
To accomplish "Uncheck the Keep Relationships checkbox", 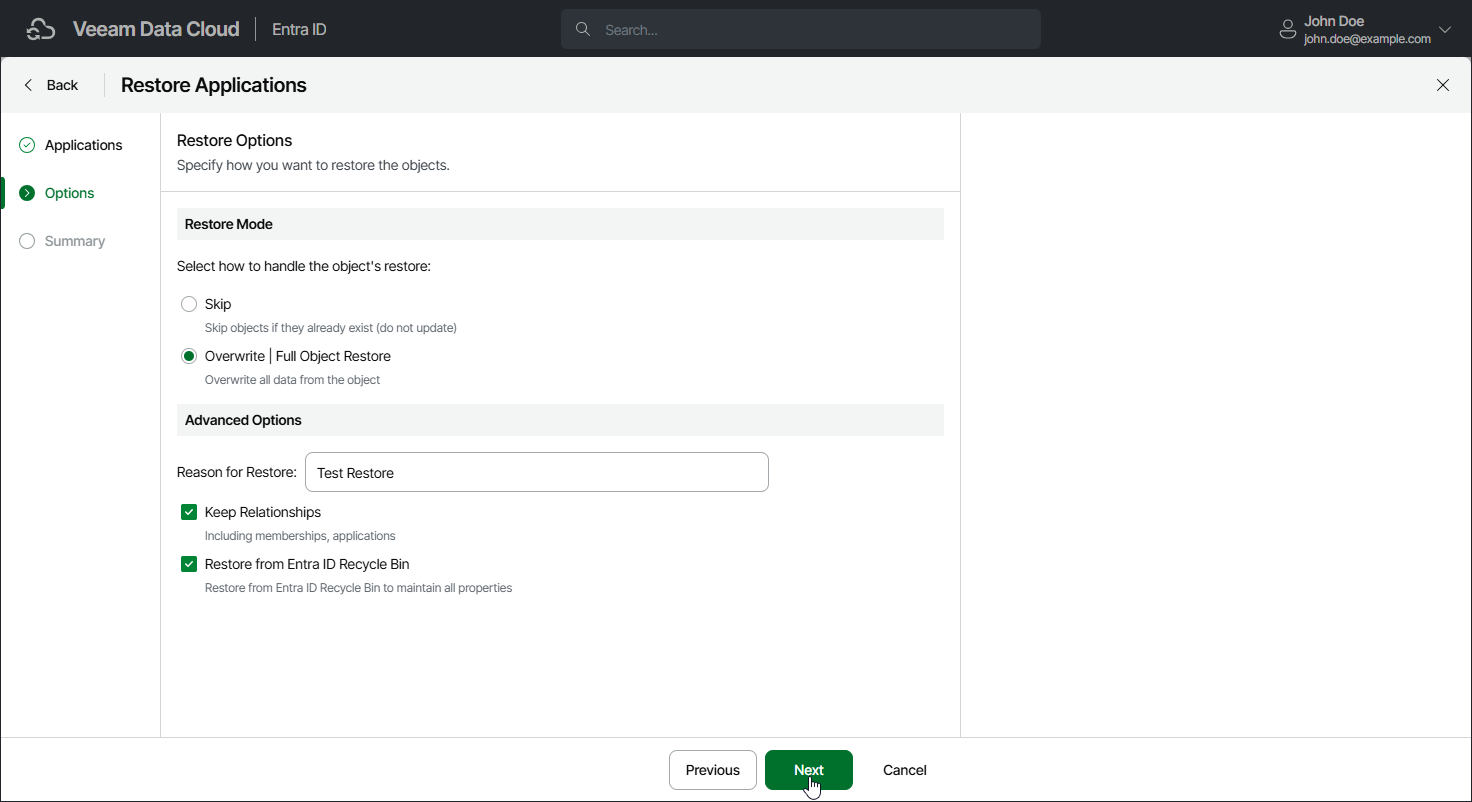I will (x=189, y=512).
